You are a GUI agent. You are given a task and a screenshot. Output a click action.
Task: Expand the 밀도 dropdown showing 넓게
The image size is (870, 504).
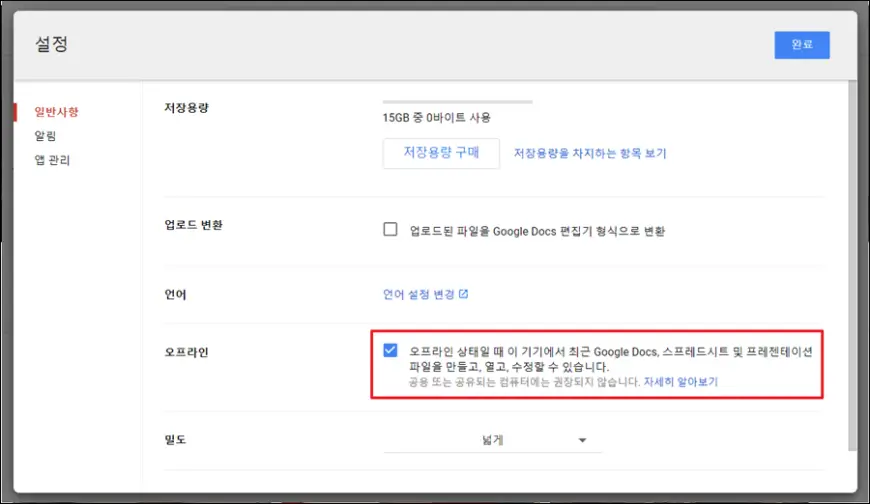coord(492,440)
